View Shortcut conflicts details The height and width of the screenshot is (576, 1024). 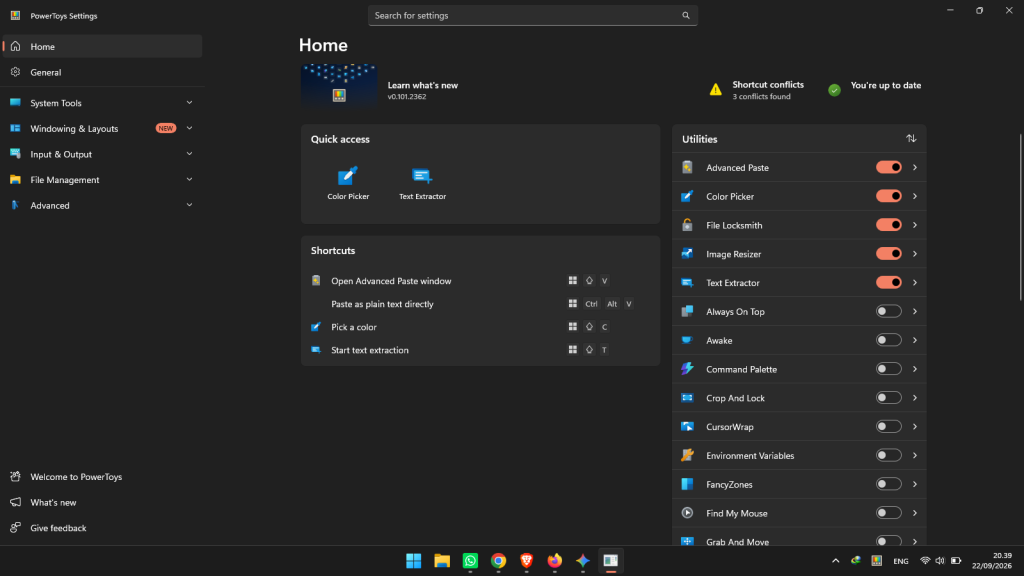point(757,90)
